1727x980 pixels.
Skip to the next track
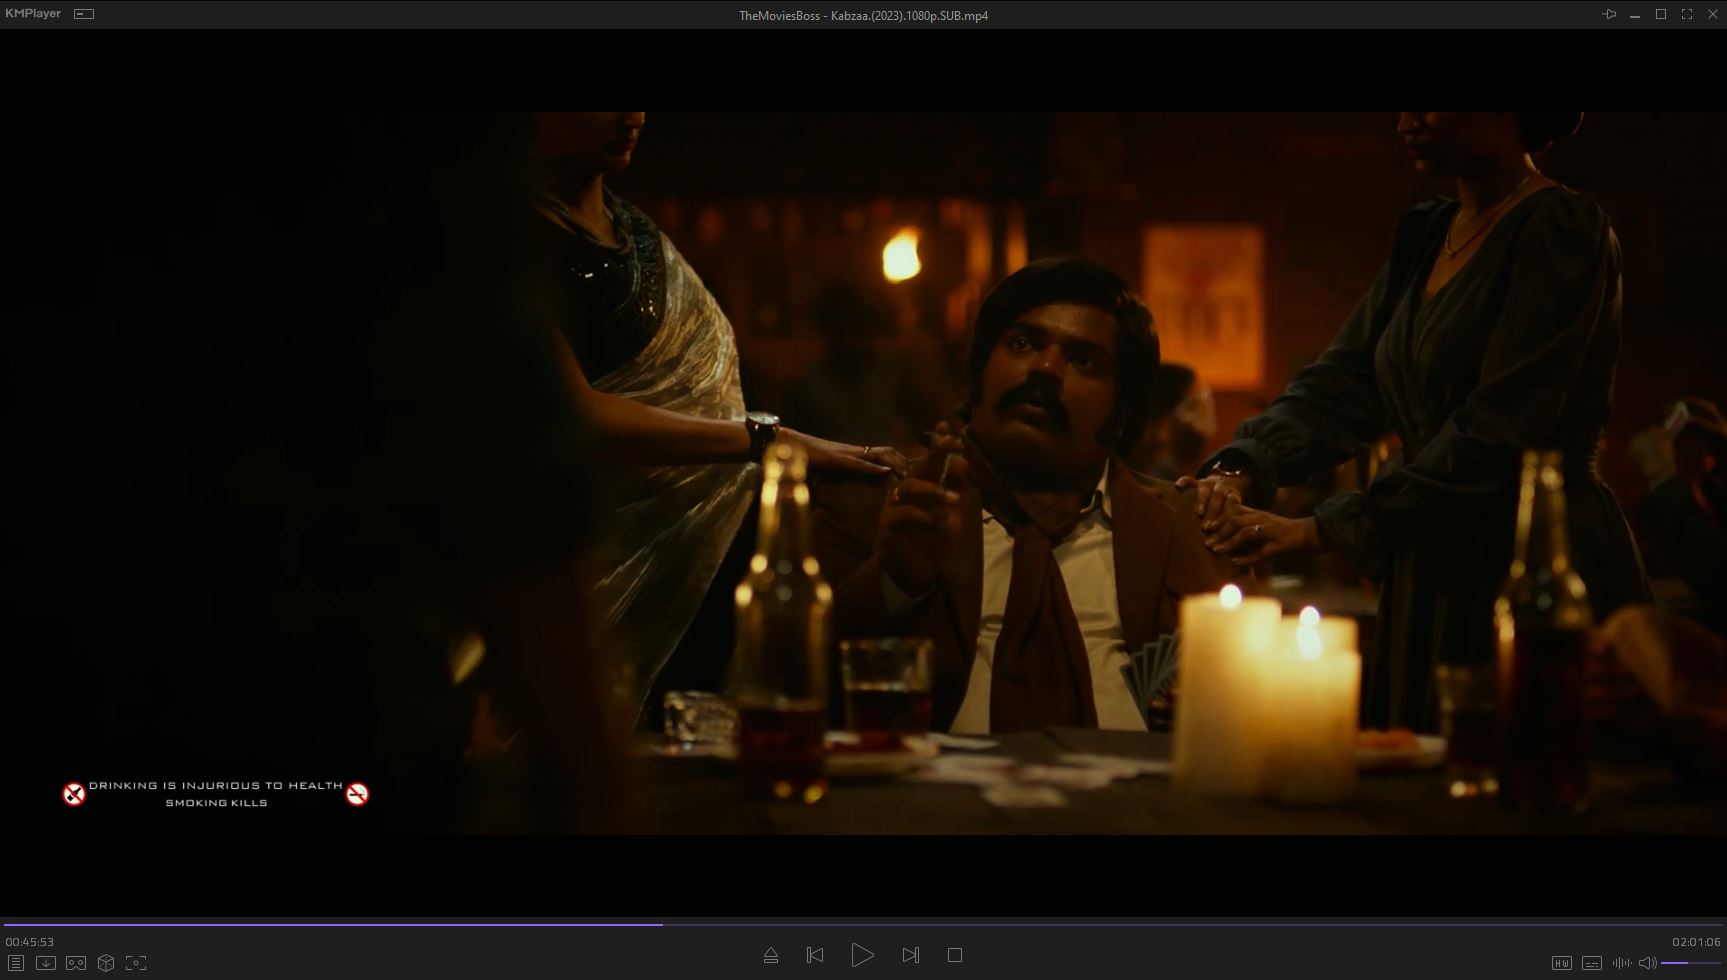tap(910, 956)
